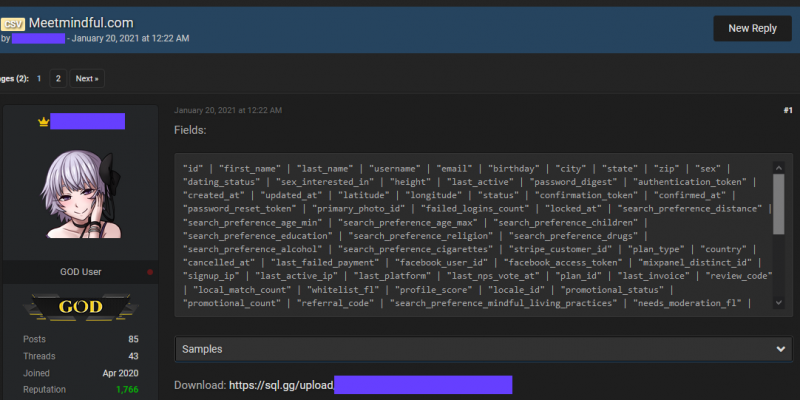Open the Meetmindful.com thread title
The height and width of the screenshot is (400, 800).
pos(81,23)
